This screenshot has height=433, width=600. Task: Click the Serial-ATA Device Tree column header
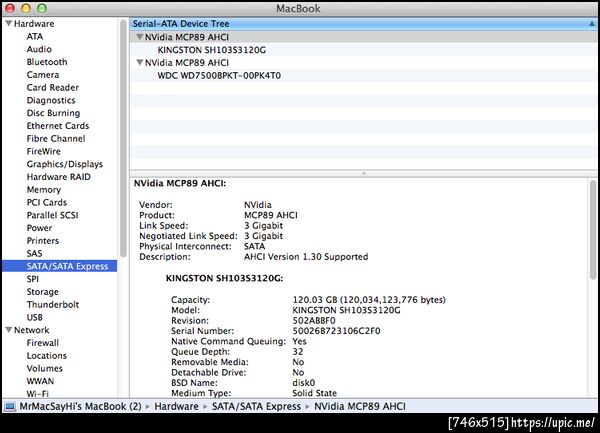point(364,24)
